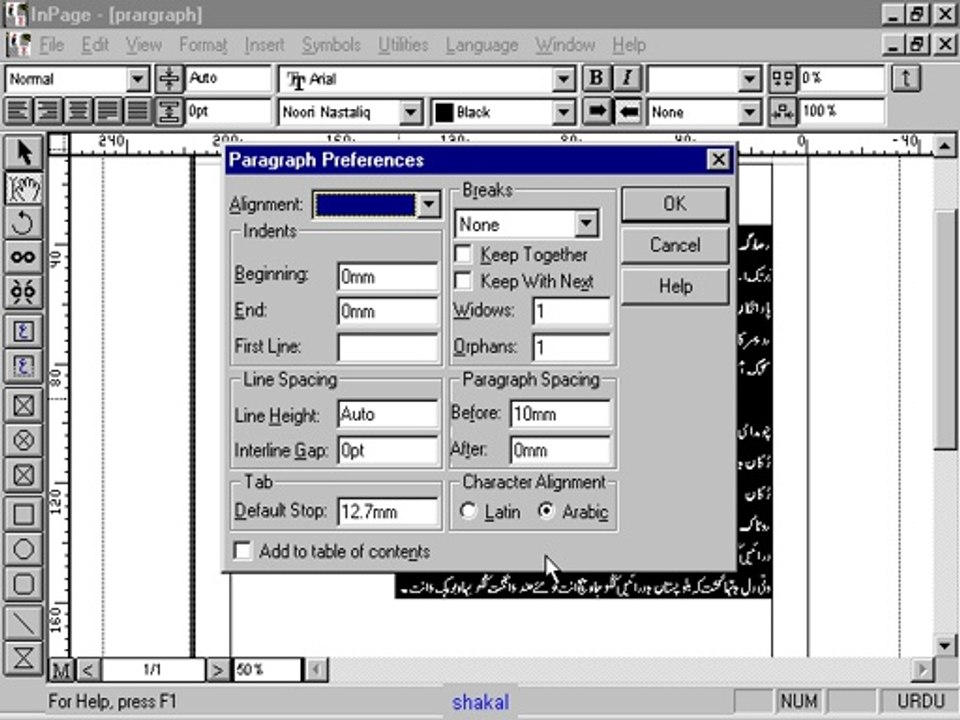Go to previous page arrow button

pos(88,670)
